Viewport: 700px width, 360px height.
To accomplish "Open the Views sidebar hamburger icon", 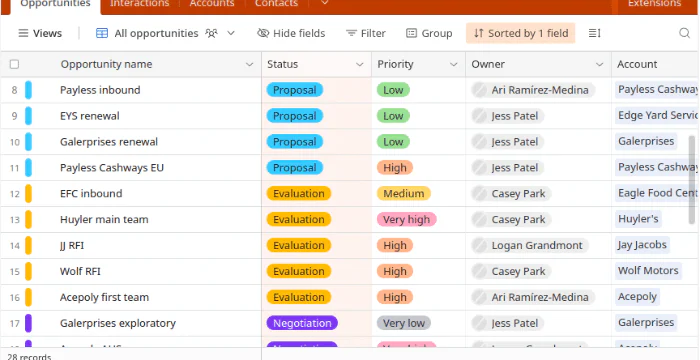I will pyautogui.click(x=23, y=33).
